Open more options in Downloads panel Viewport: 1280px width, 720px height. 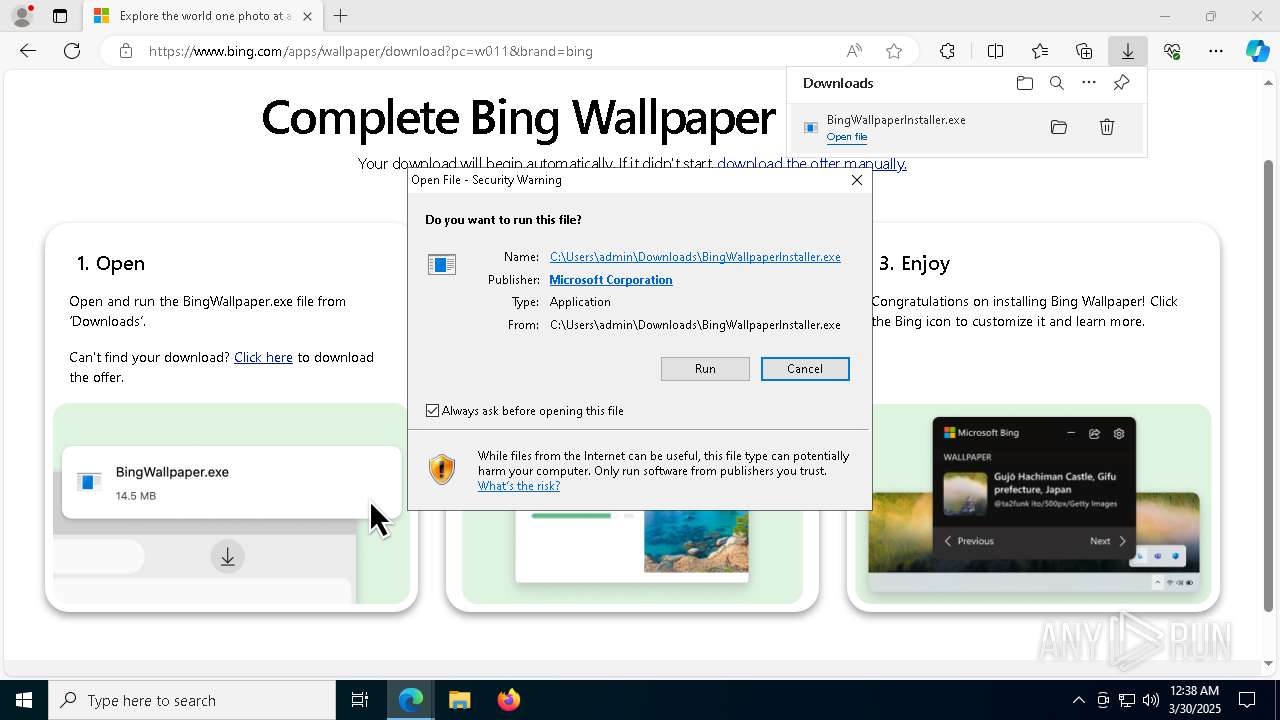click(1089, 83)
